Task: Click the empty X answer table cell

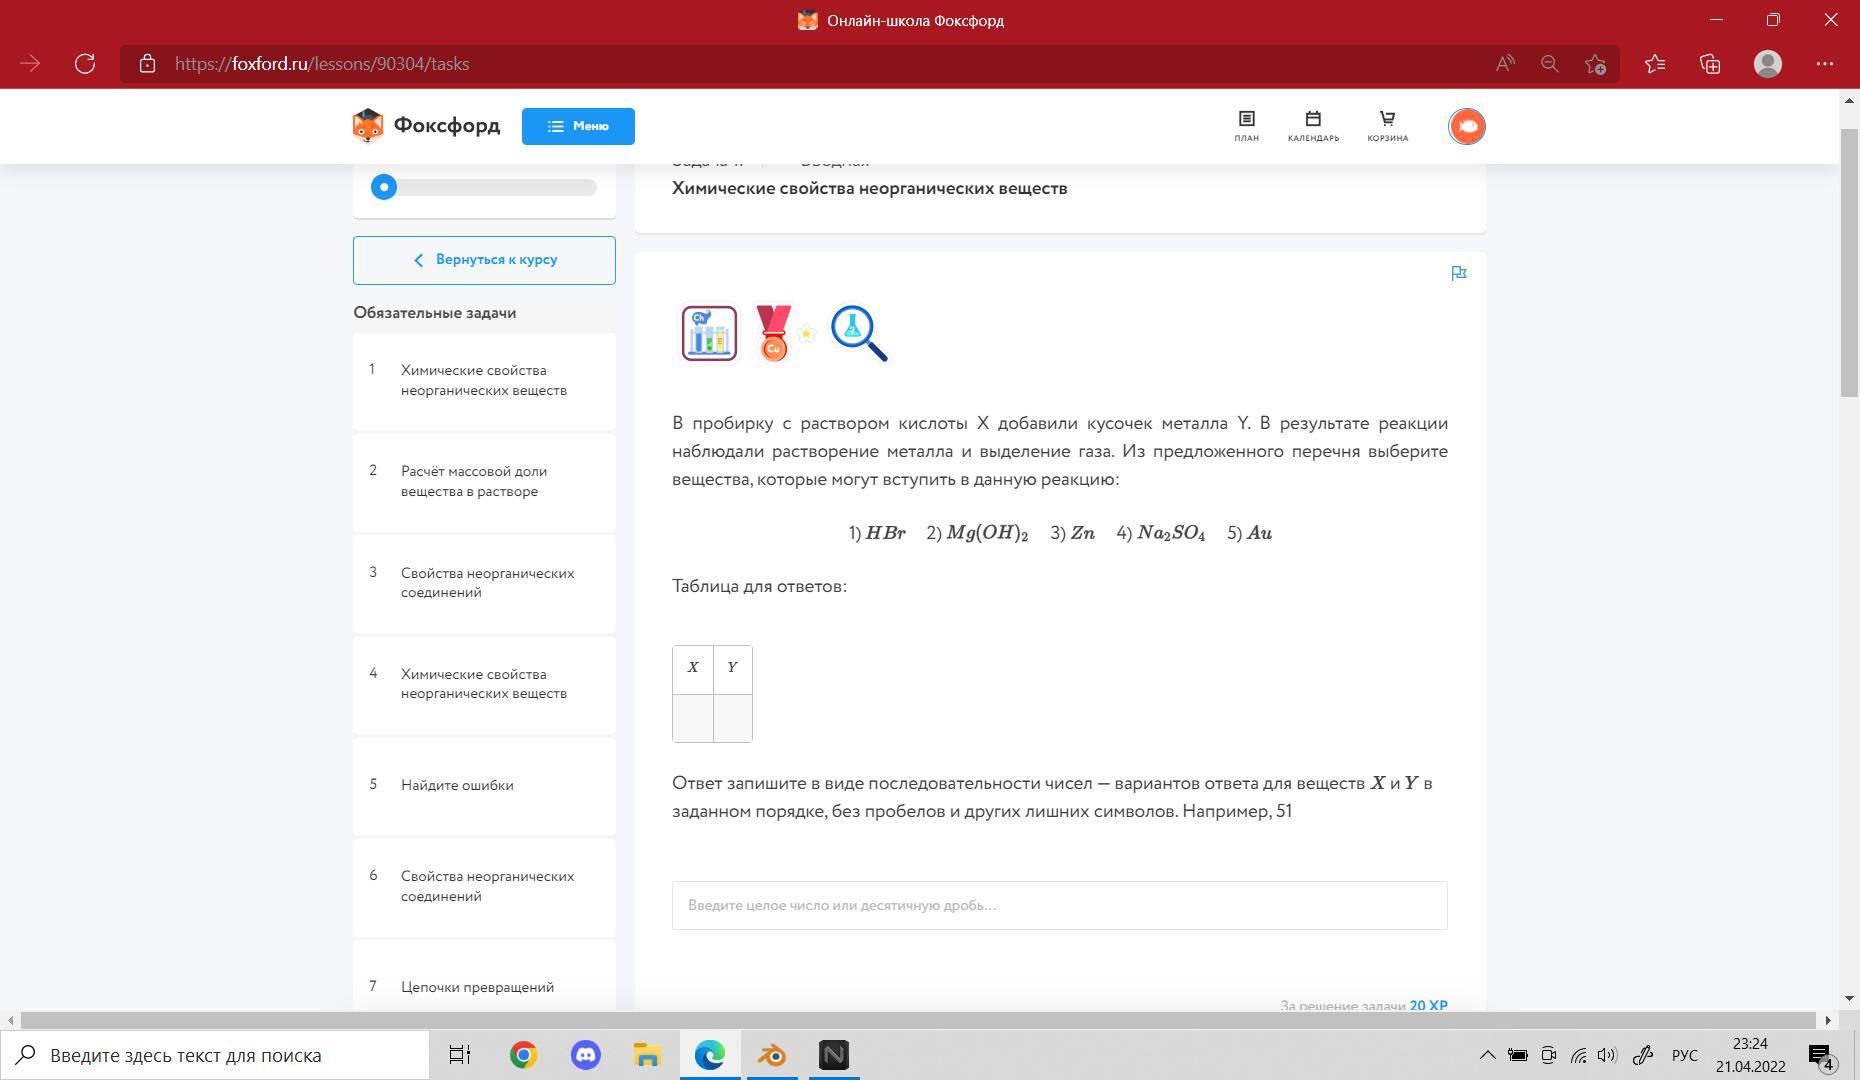Action: pos(693,718)
